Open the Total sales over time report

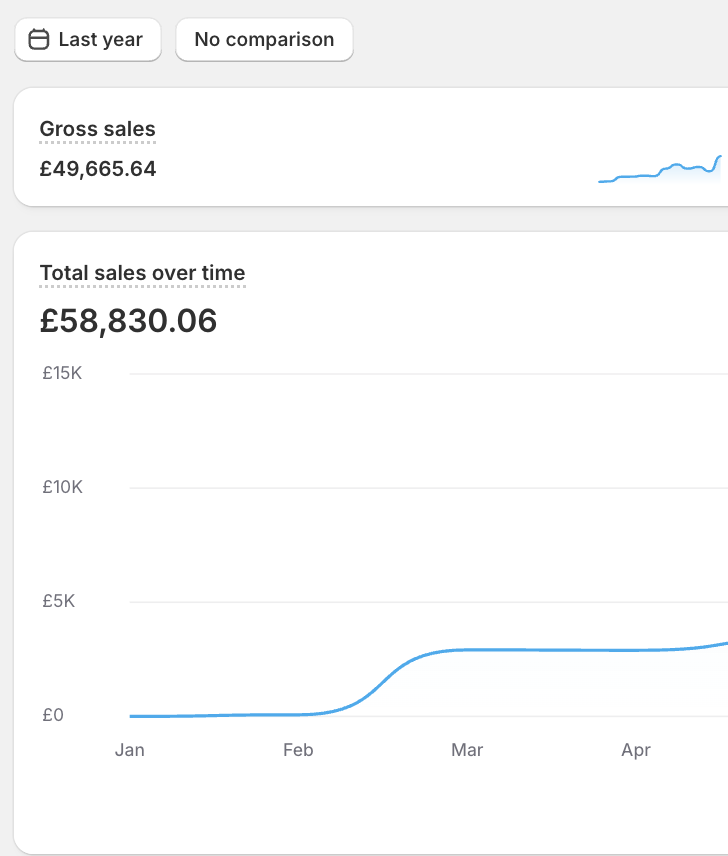(142, 273)
